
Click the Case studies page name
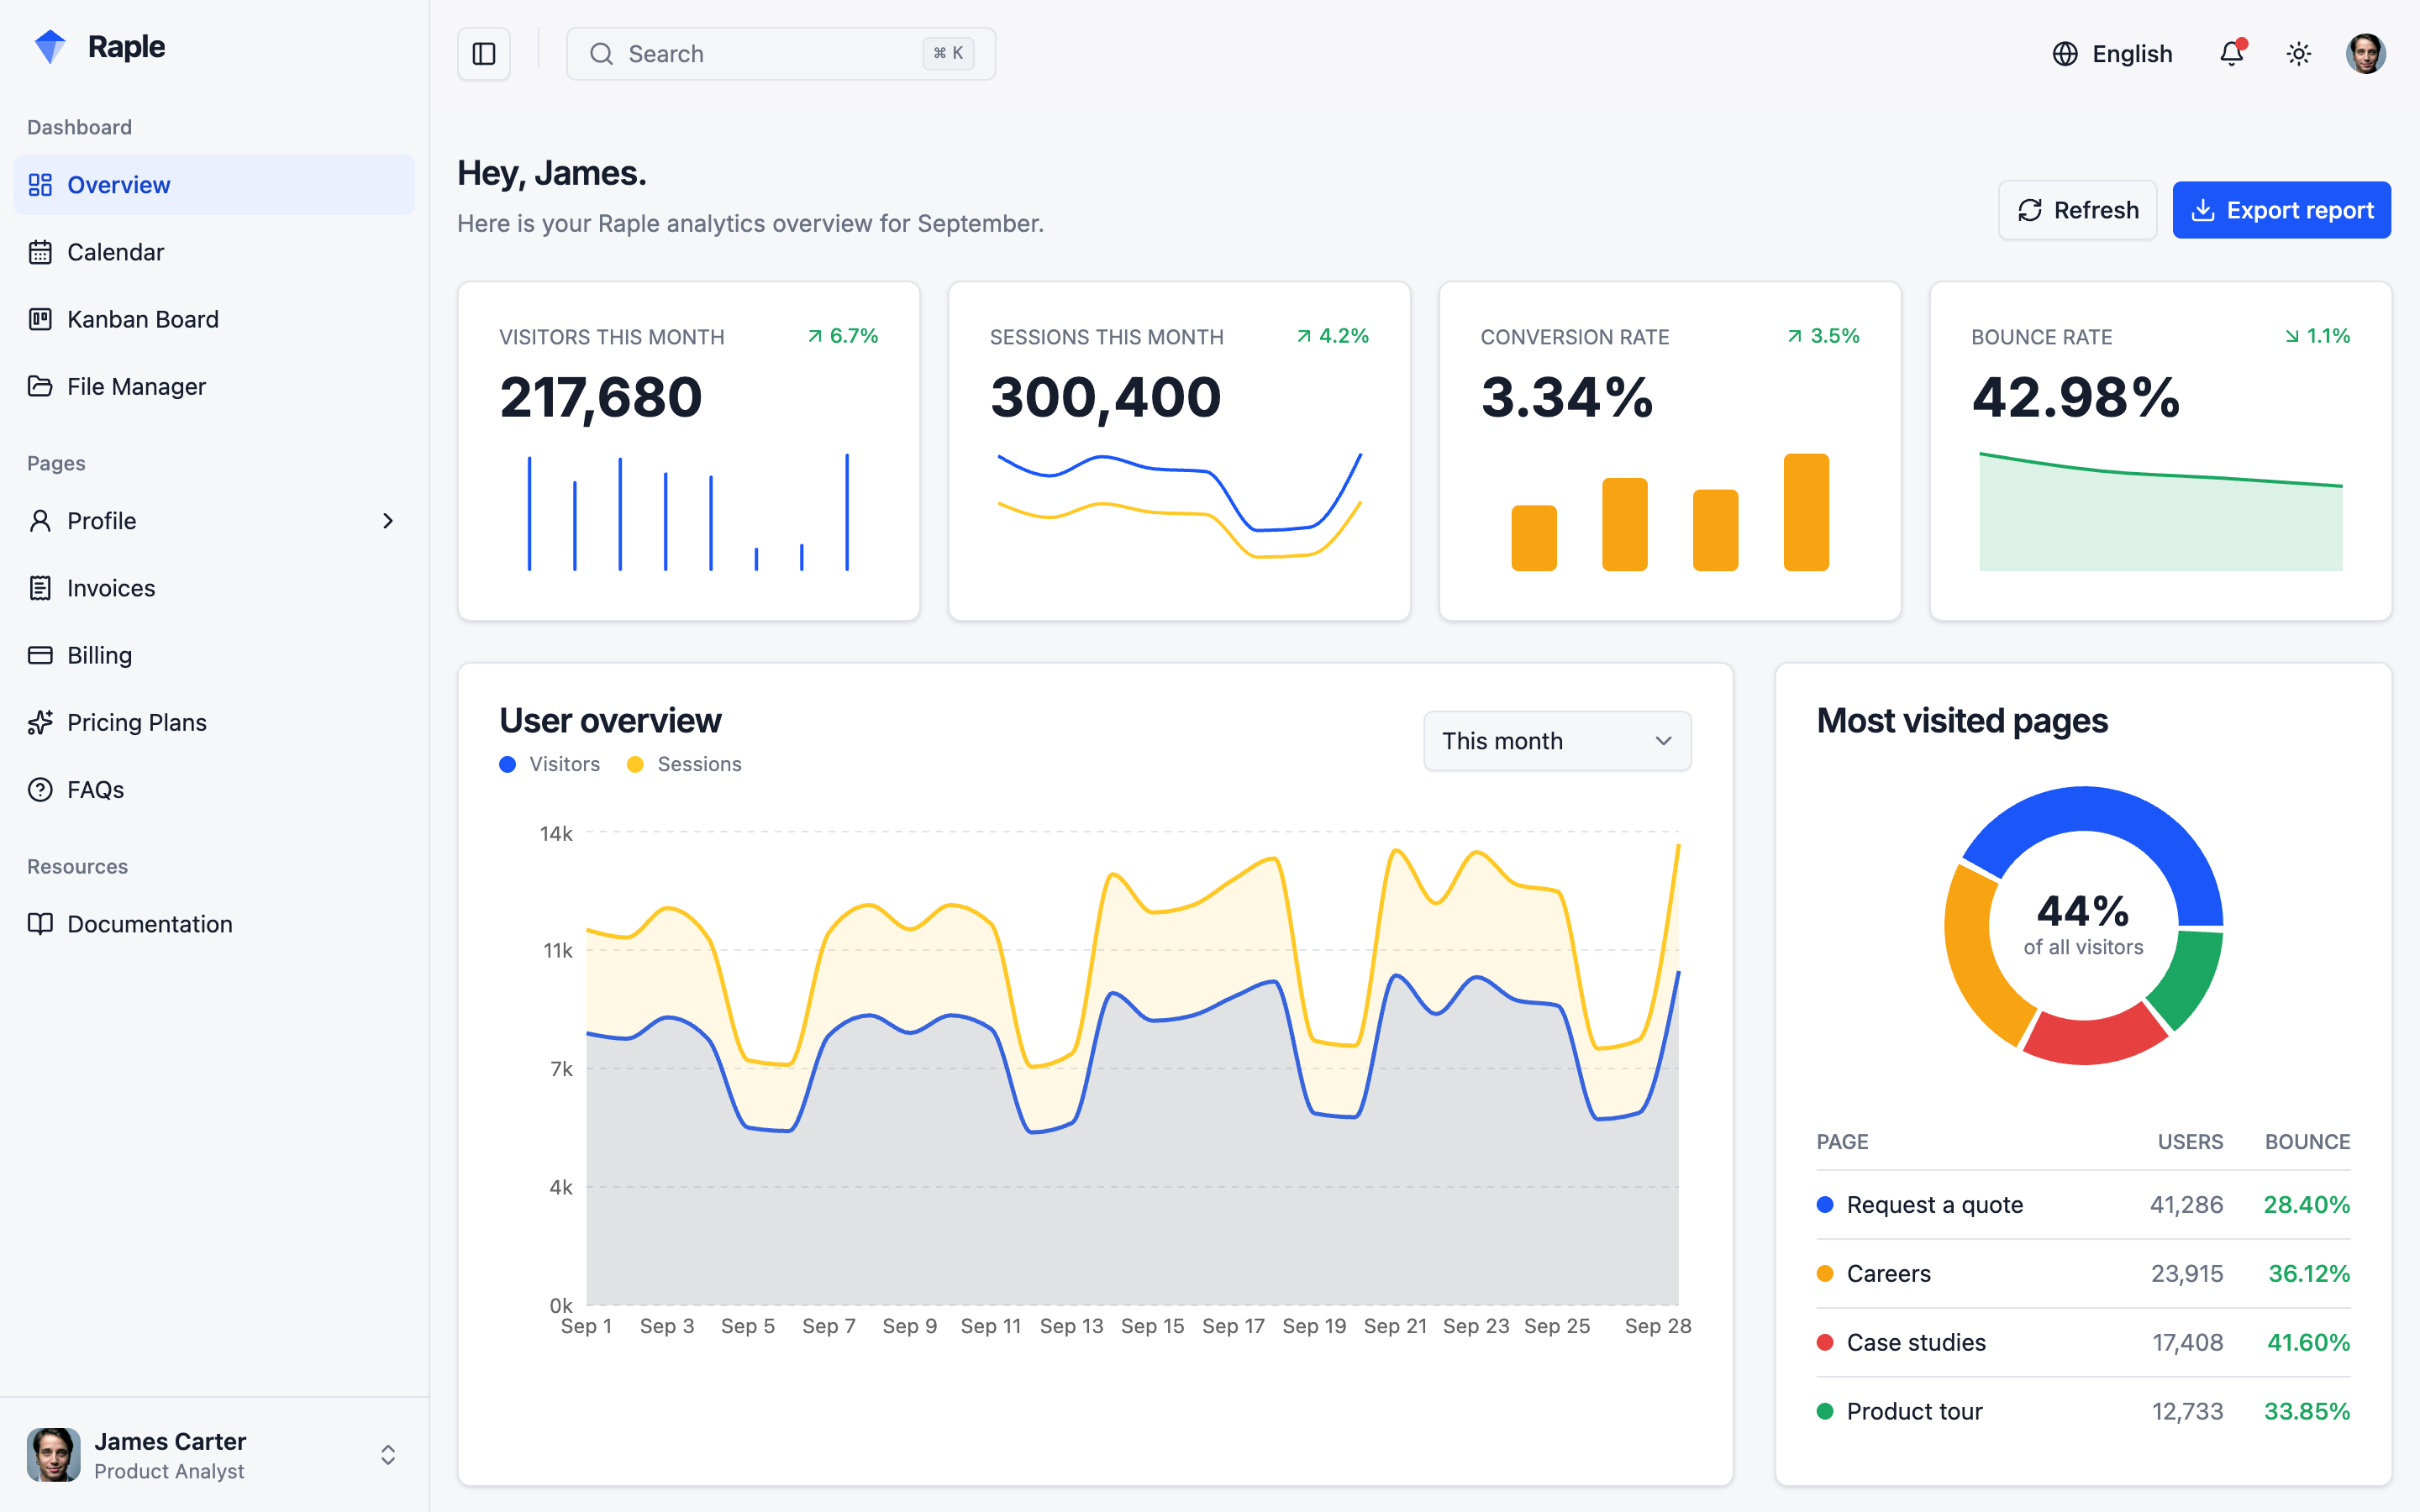coord(1916,1343)
